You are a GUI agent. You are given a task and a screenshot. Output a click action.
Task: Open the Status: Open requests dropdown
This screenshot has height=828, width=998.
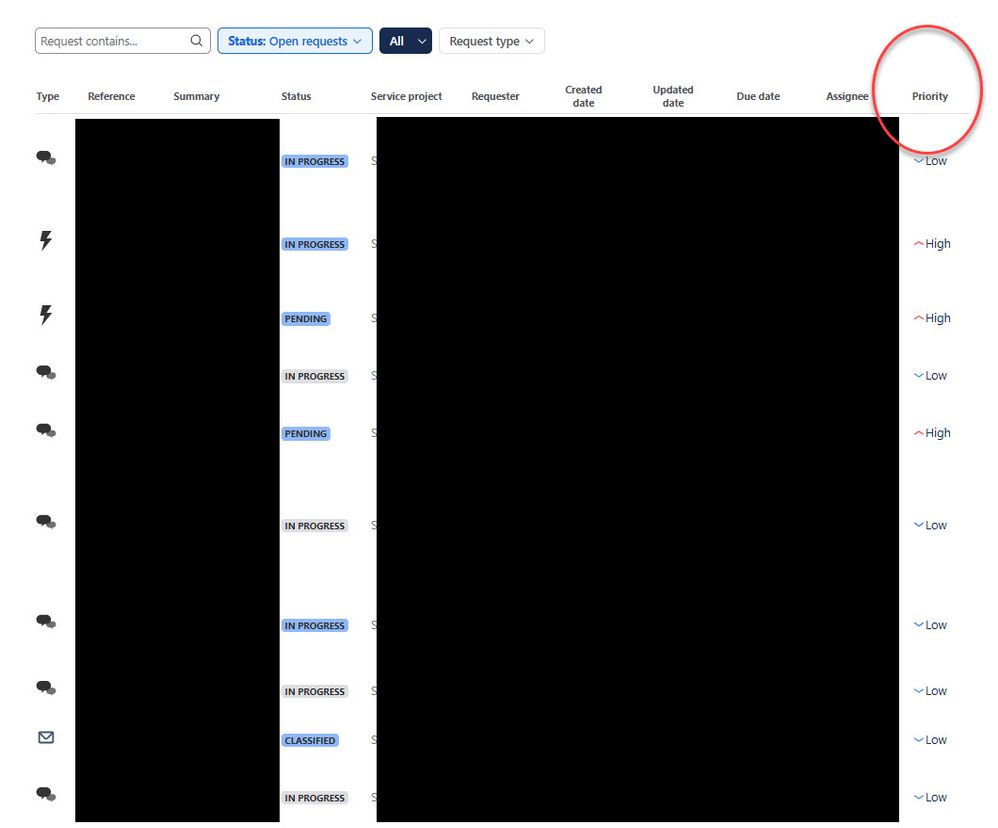click(295, 41)
